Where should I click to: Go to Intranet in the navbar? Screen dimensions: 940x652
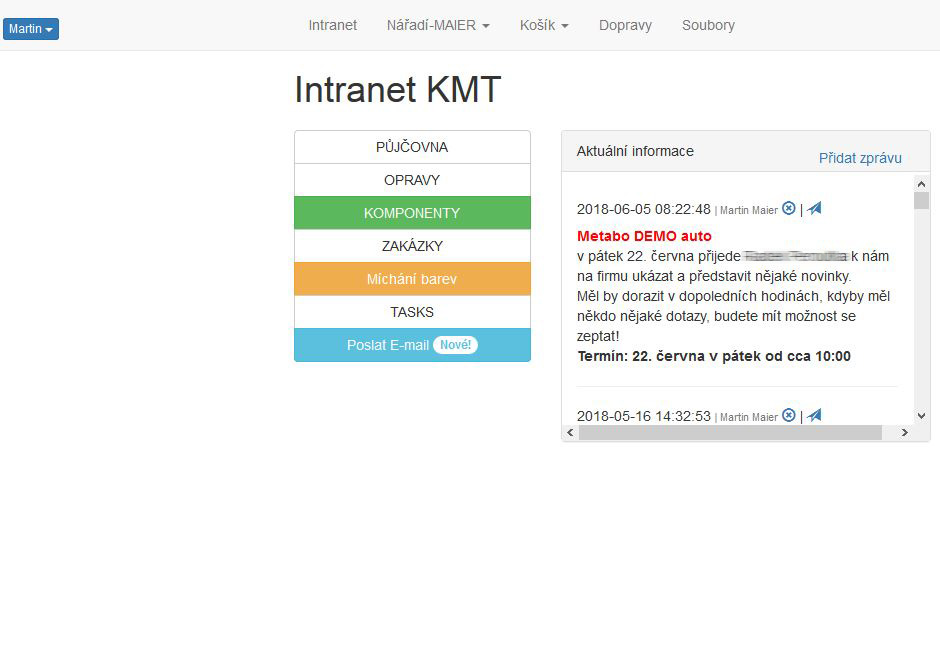tap(332, 25)
